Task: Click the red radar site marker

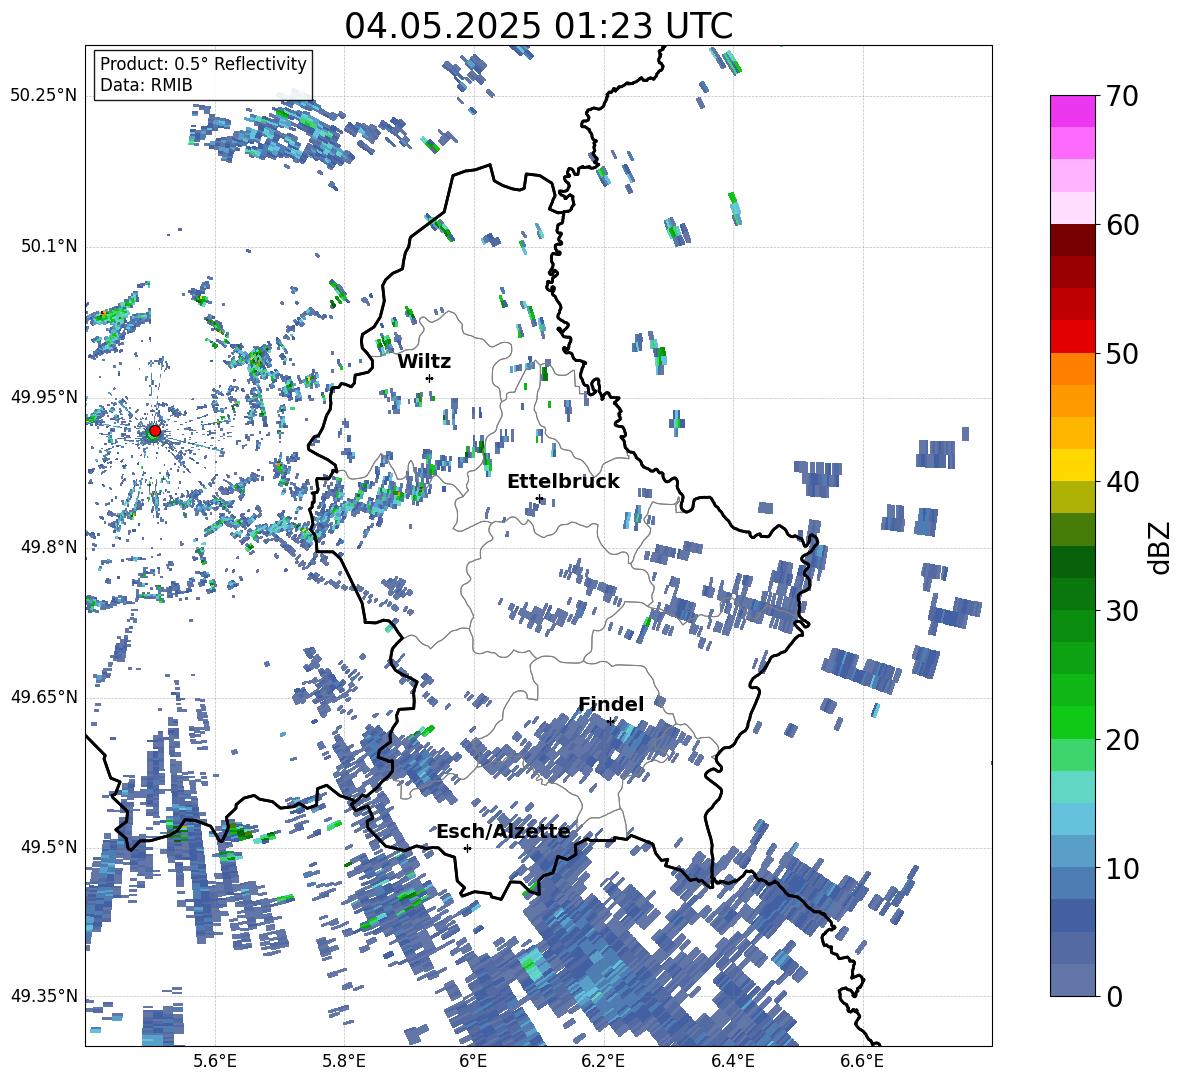Action: pos(155,430)
